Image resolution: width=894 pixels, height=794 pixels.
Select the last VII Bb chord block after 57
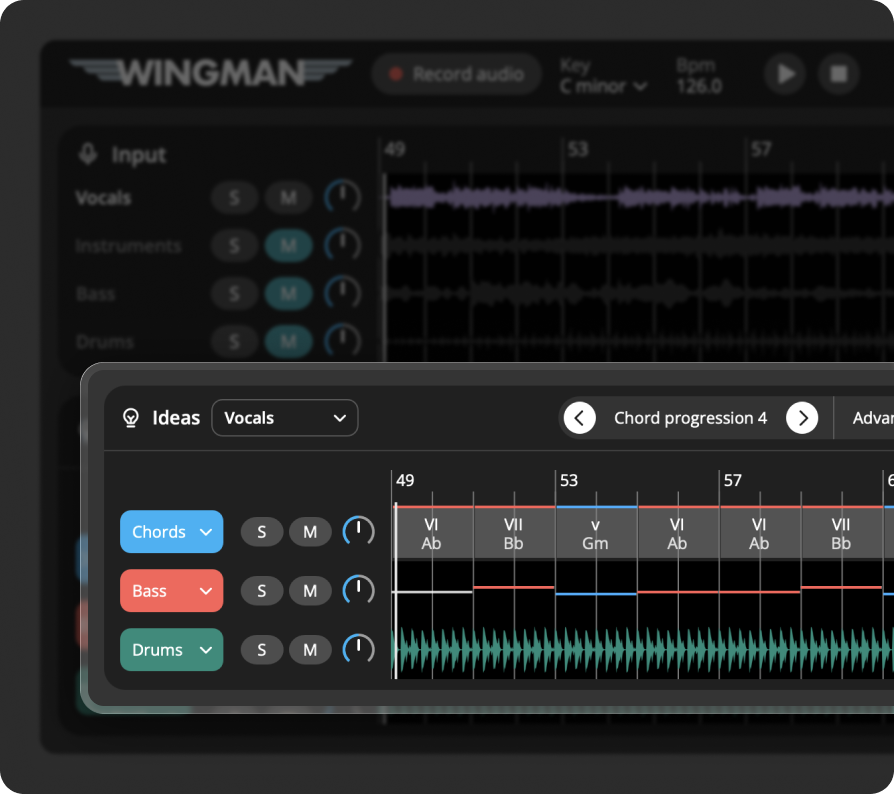(x=842, y=533)
